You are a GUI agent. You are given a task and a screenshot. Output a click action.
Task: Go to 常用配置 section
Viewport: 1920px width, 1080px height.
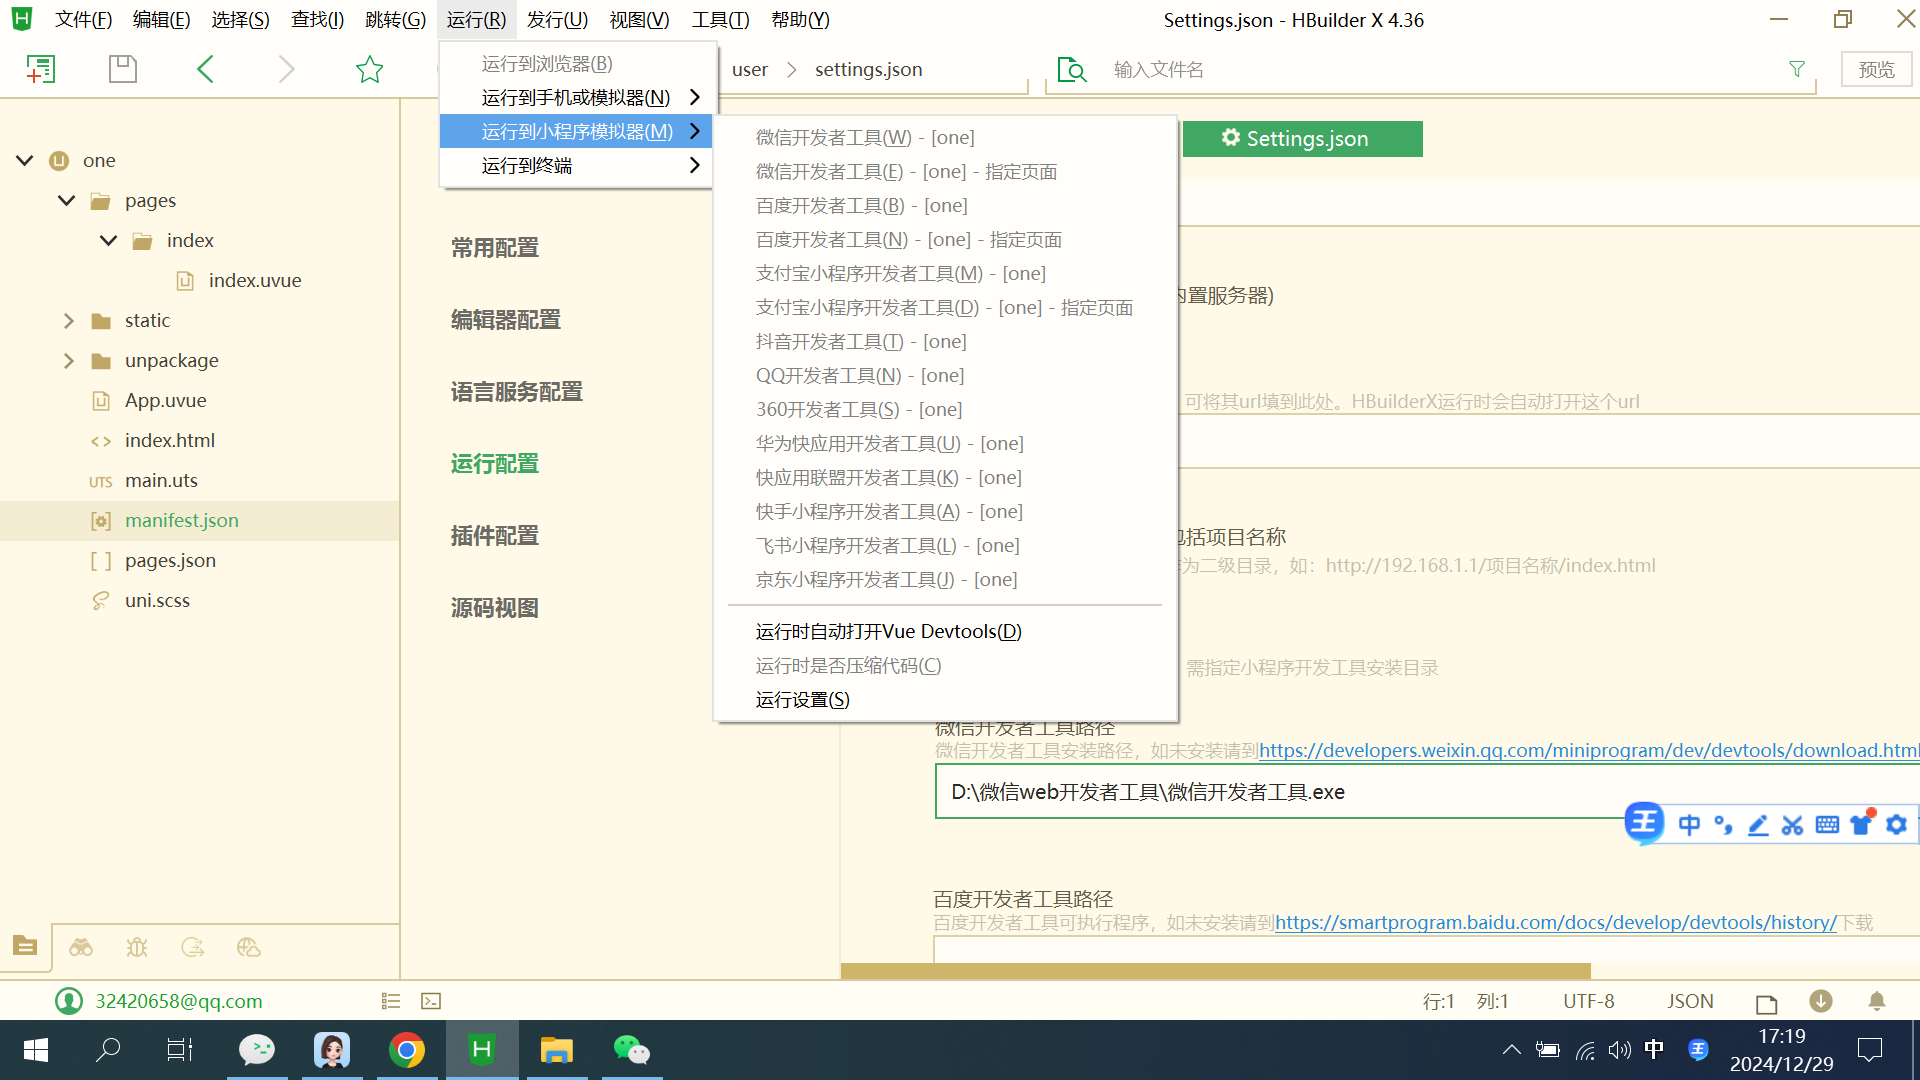pos(495,247)
